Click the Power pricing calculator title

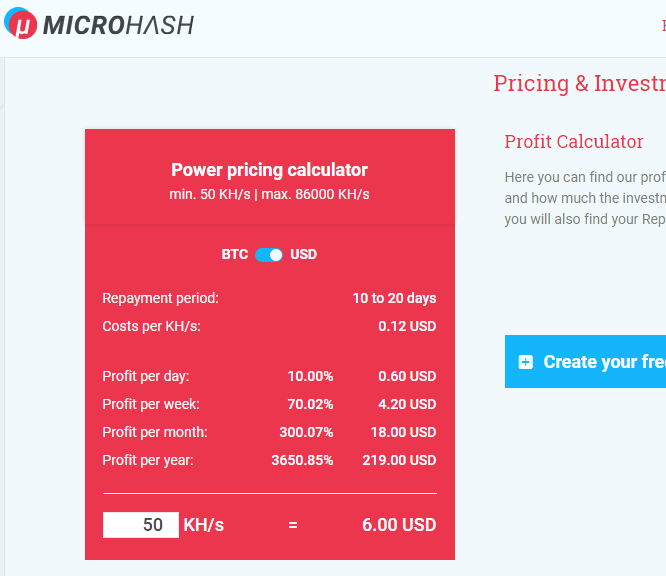click(269, 170)
